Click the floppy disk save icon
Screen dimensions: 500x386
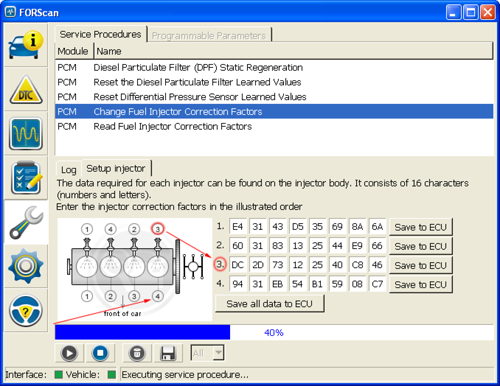[x=168, y=353]
